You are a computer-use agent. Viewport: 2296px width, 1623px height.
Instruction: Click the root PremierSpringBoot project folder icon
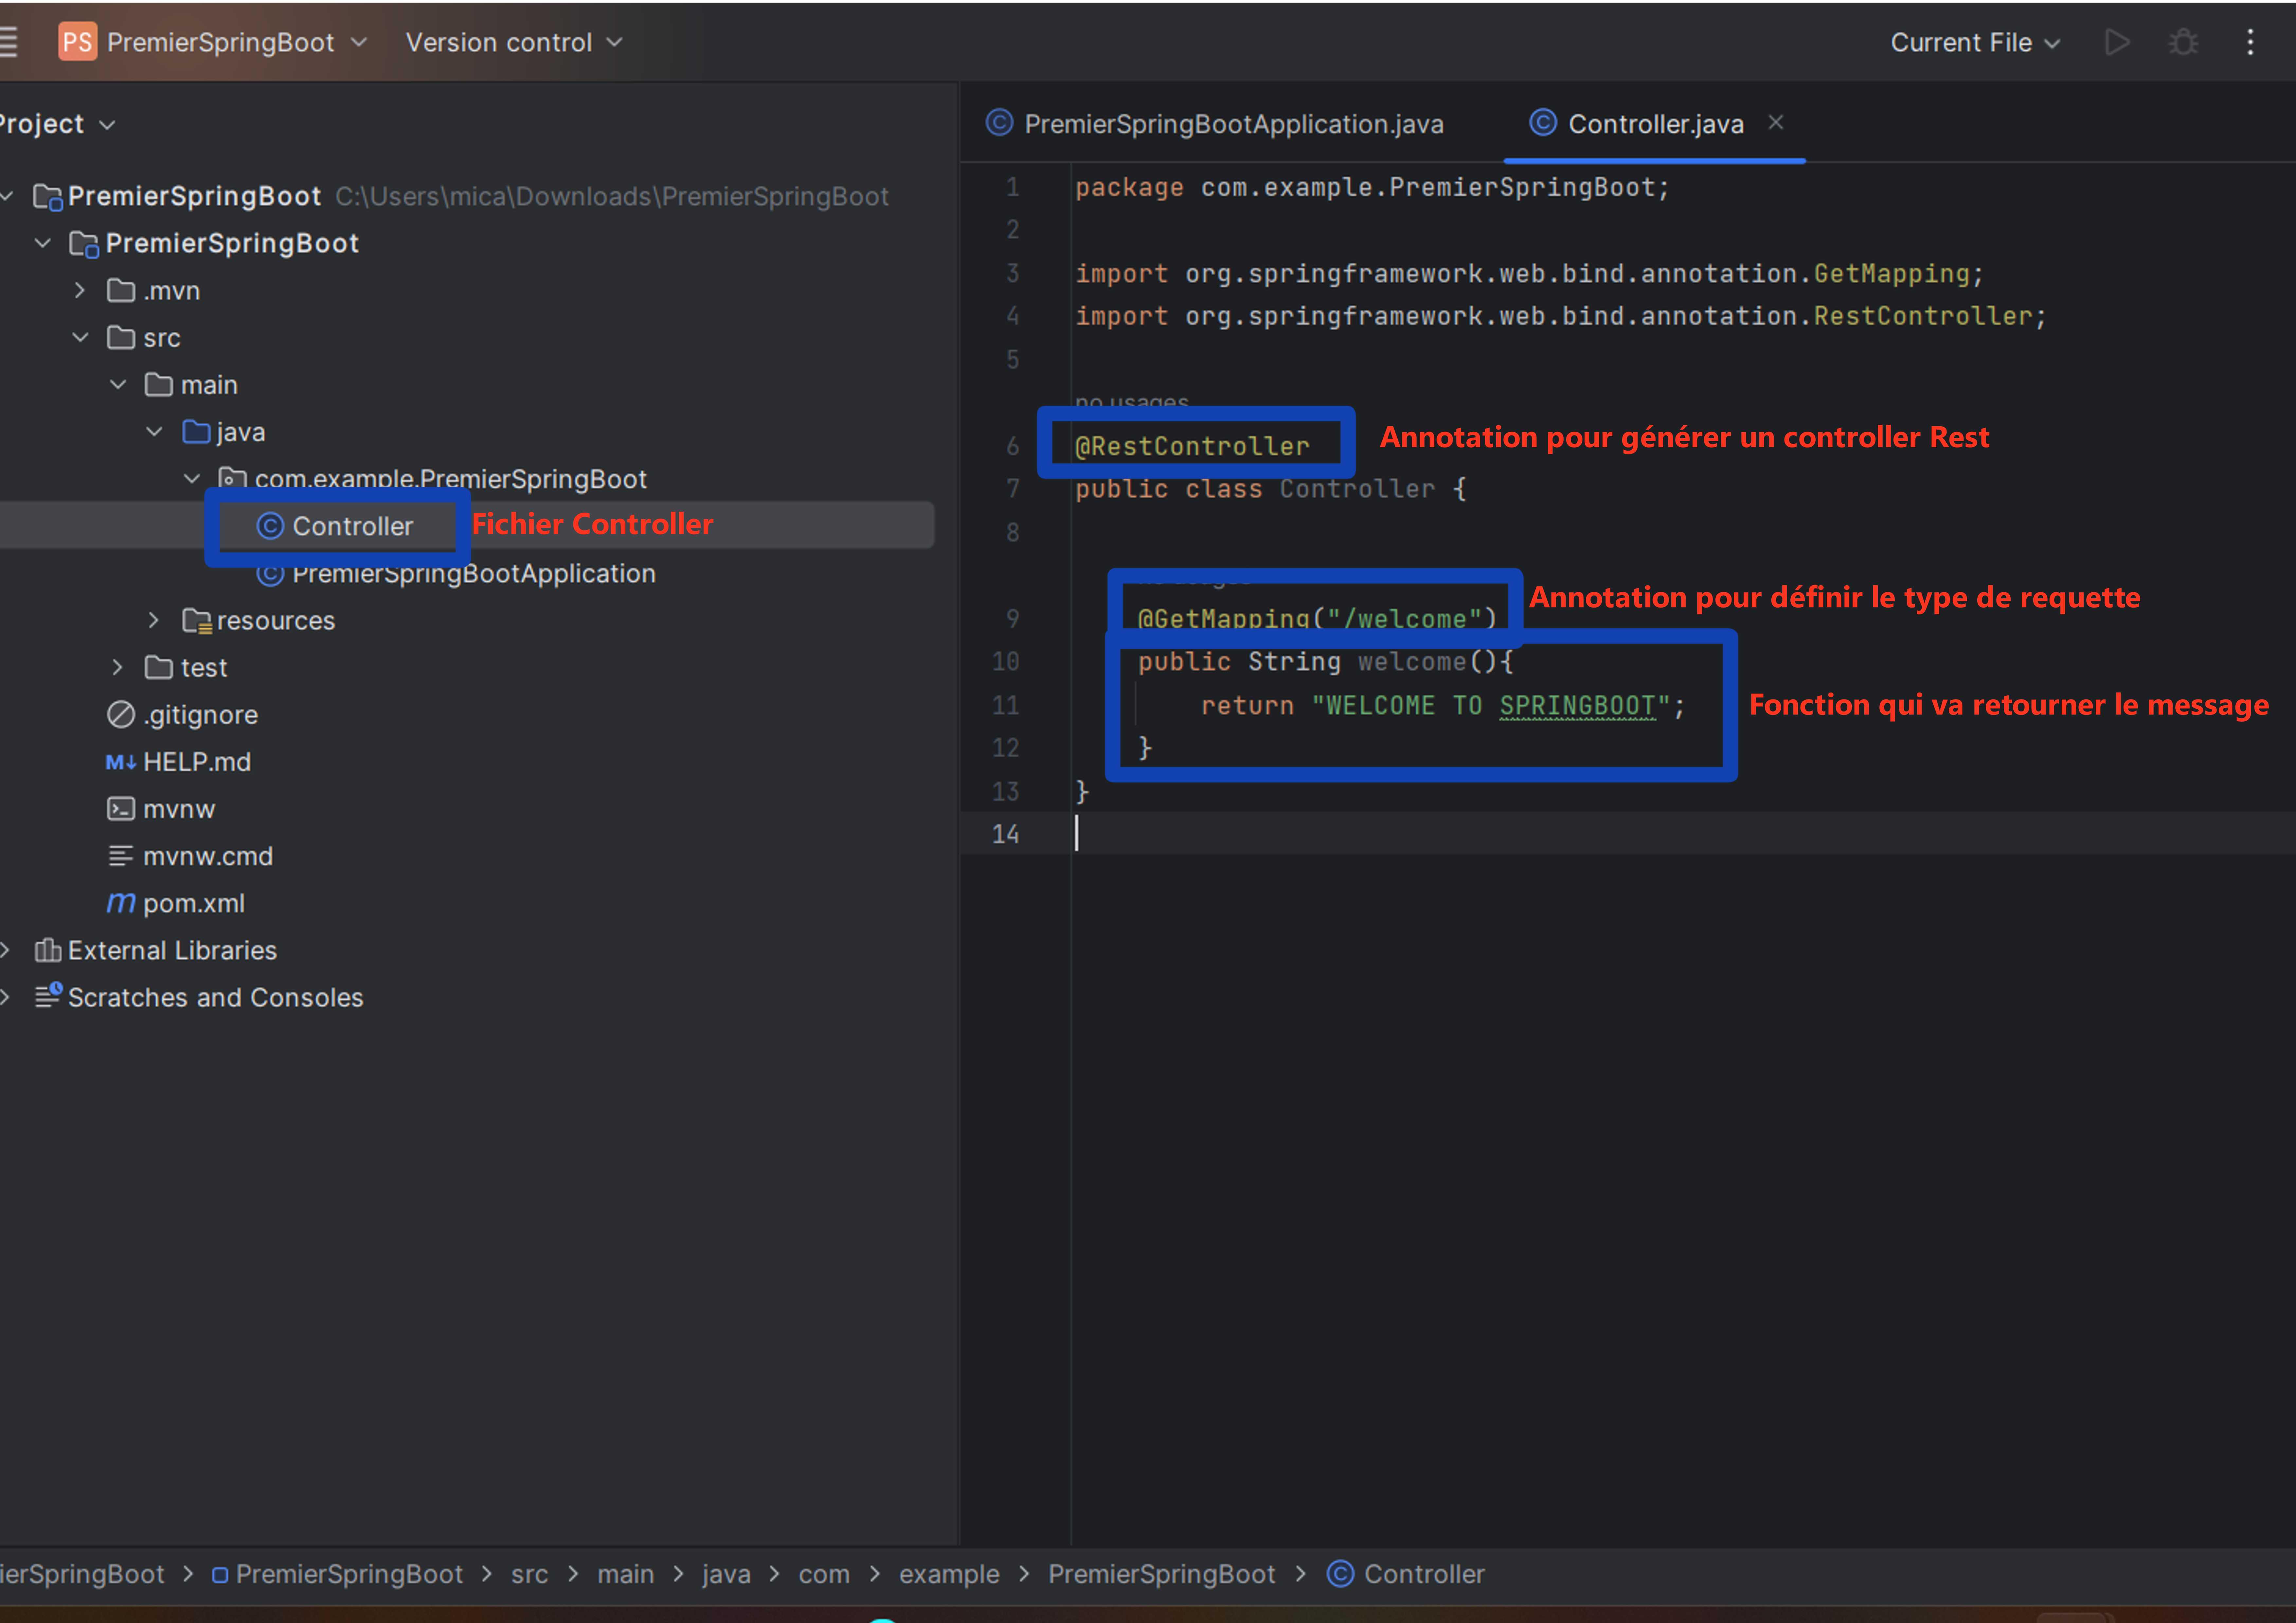(x=48, y=197)
